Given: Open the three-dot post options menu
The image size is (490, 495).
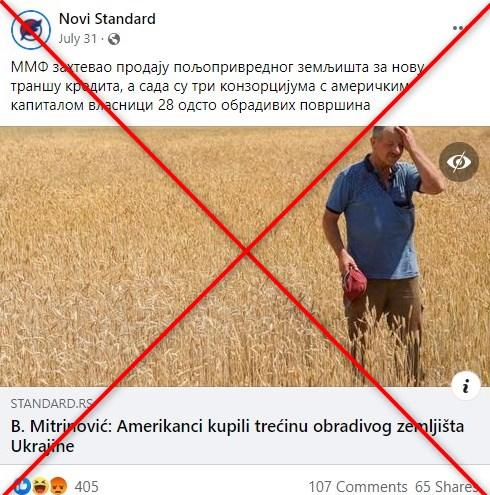Looking at the screenshot, I should pos(459,28).
